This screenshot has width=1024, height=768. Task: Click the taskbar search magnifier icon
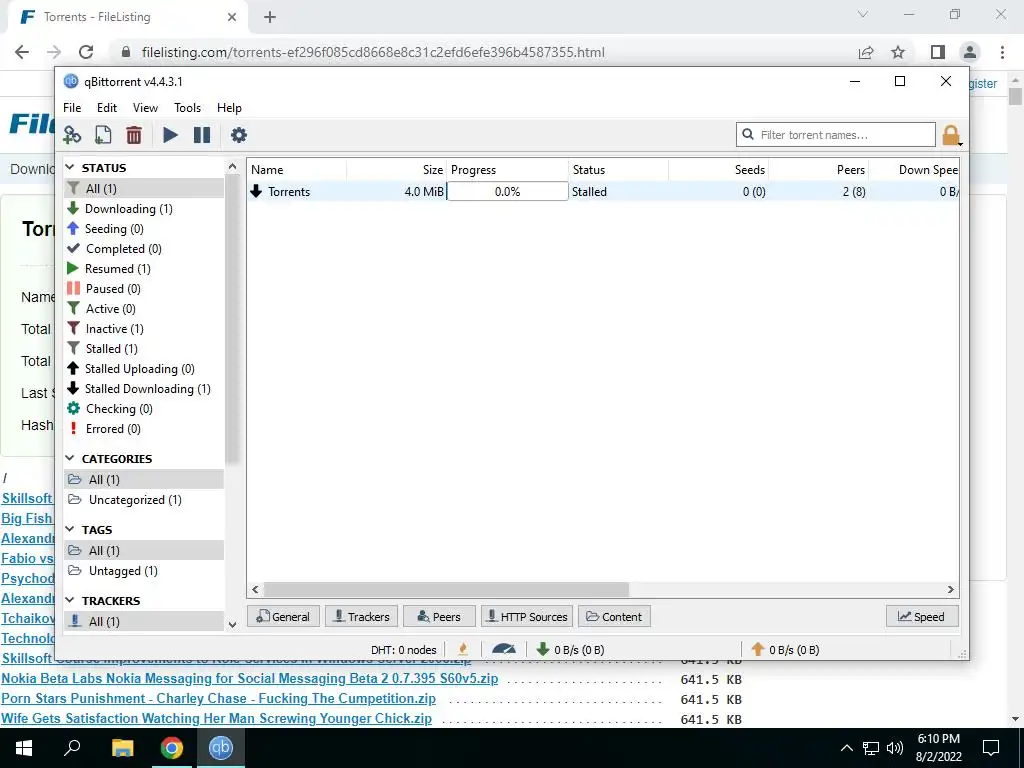(x=72, y=748)
